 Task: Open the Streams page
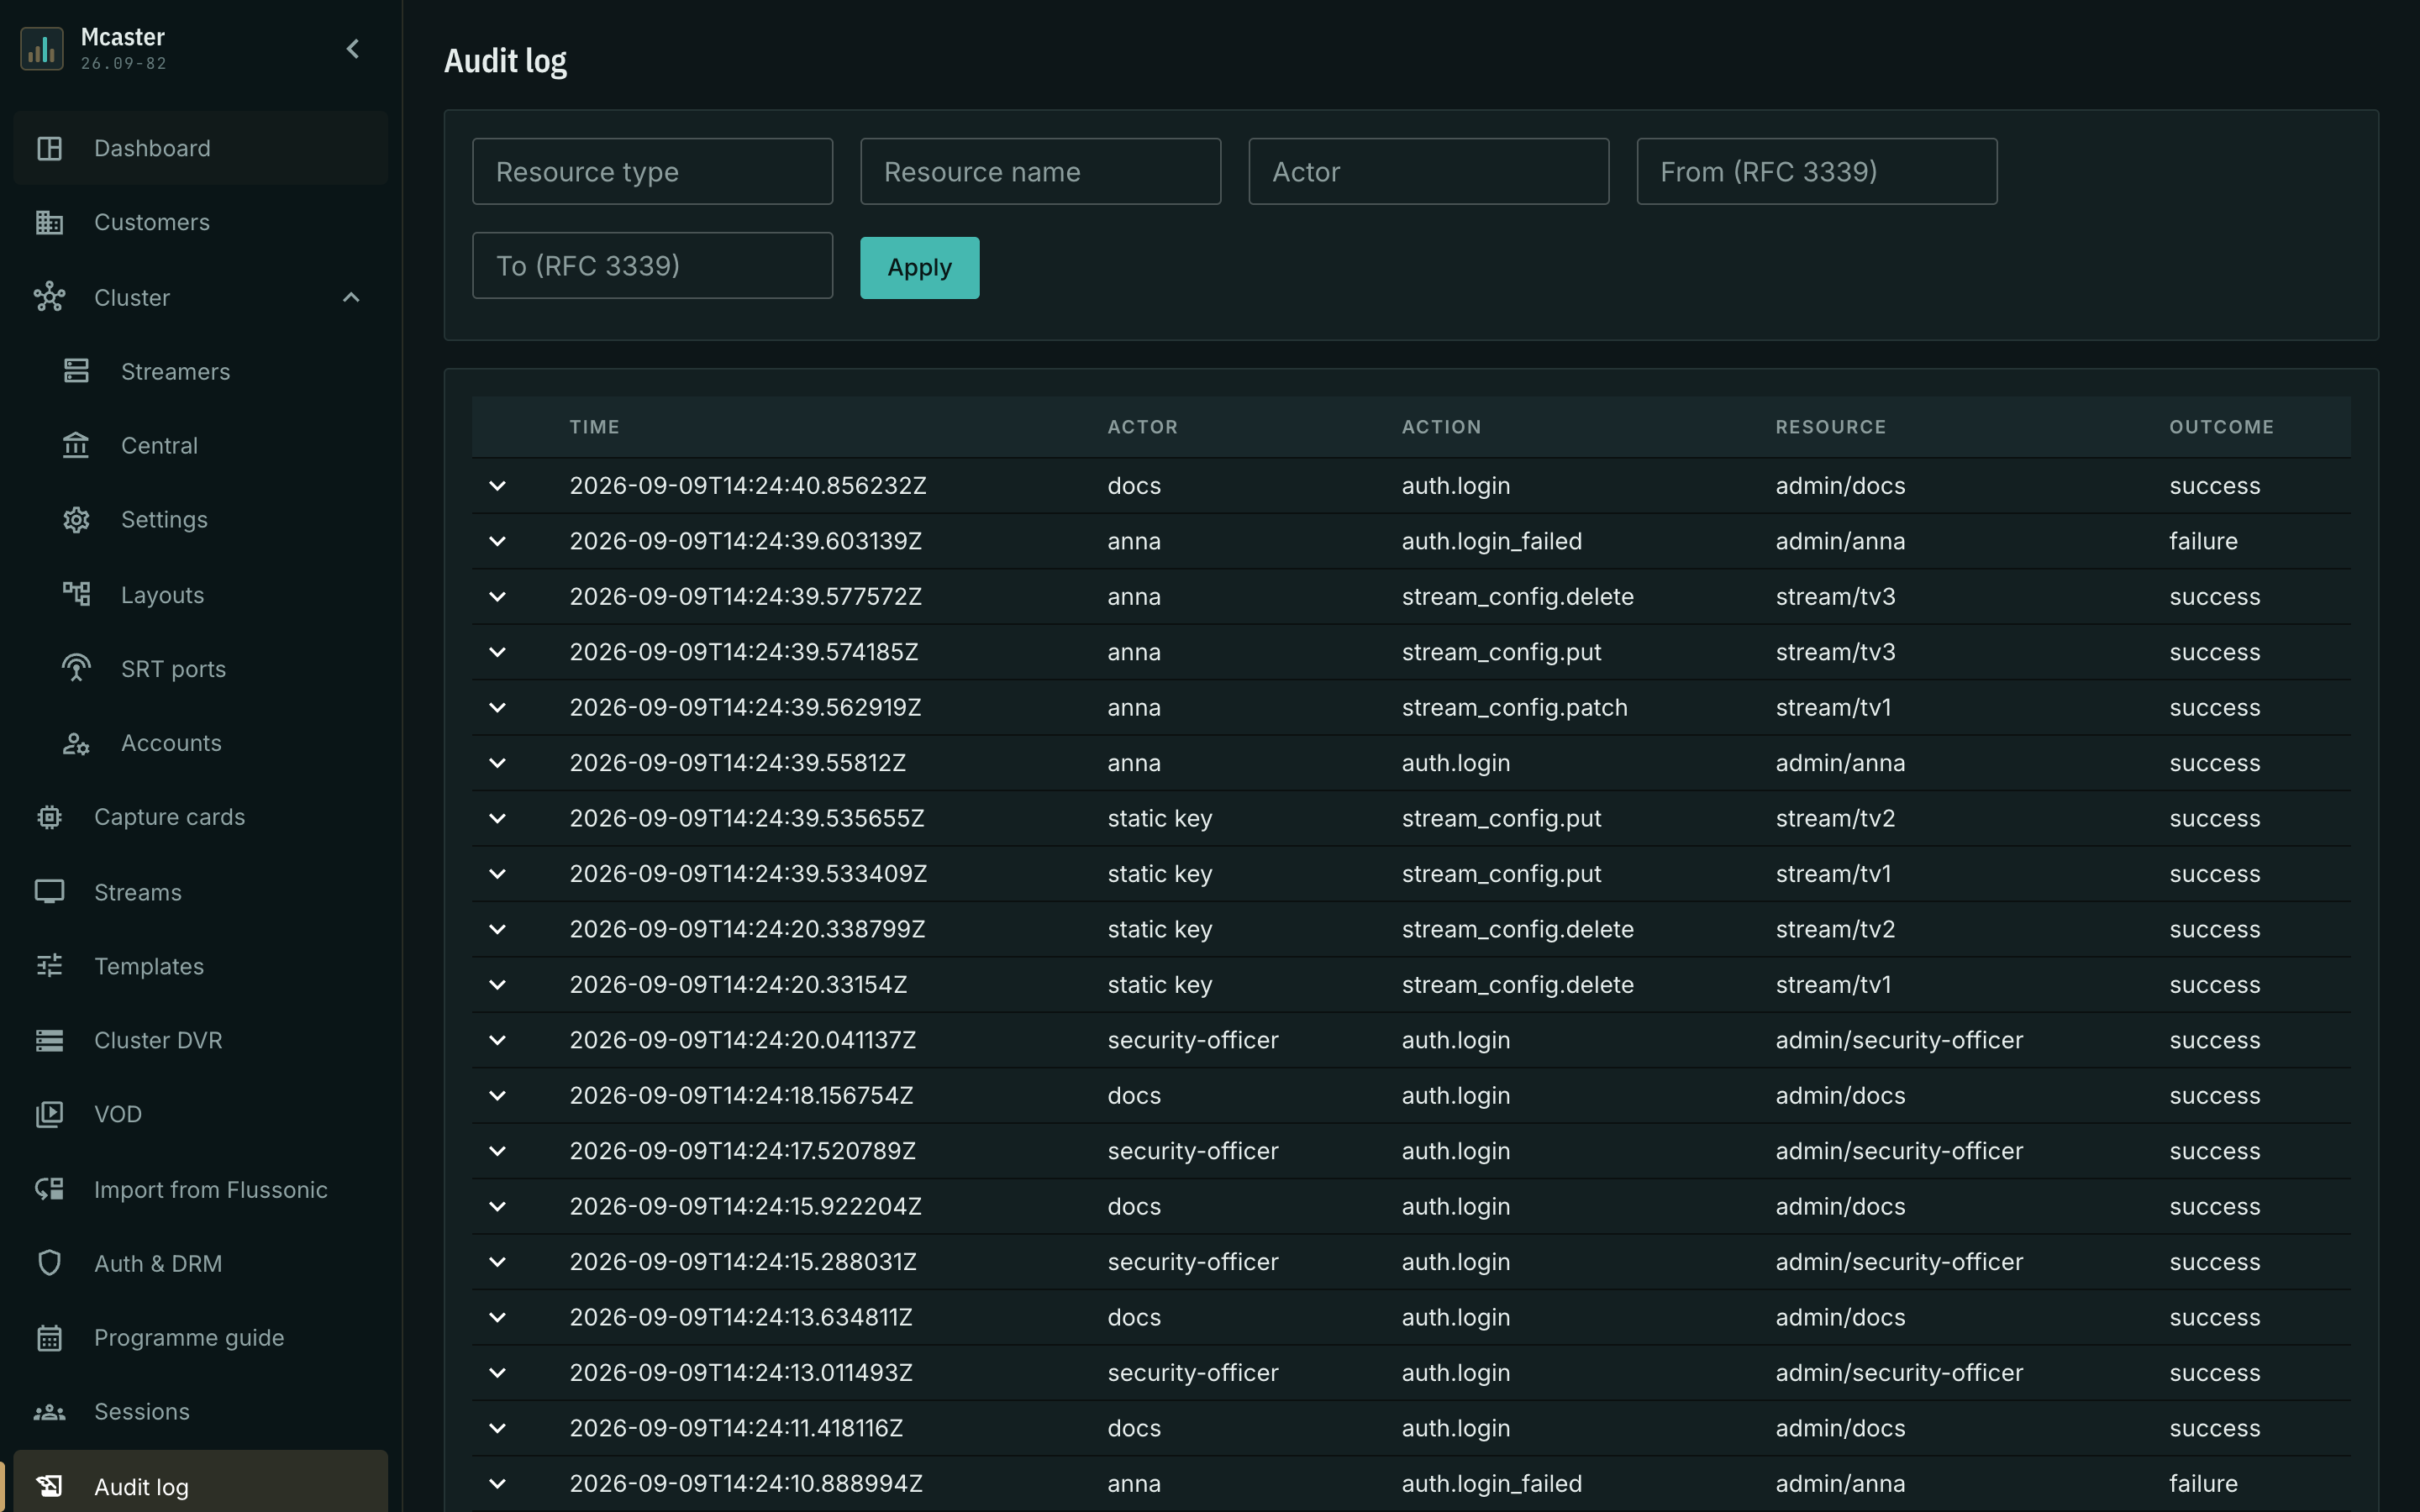click(x=201, y=891)
